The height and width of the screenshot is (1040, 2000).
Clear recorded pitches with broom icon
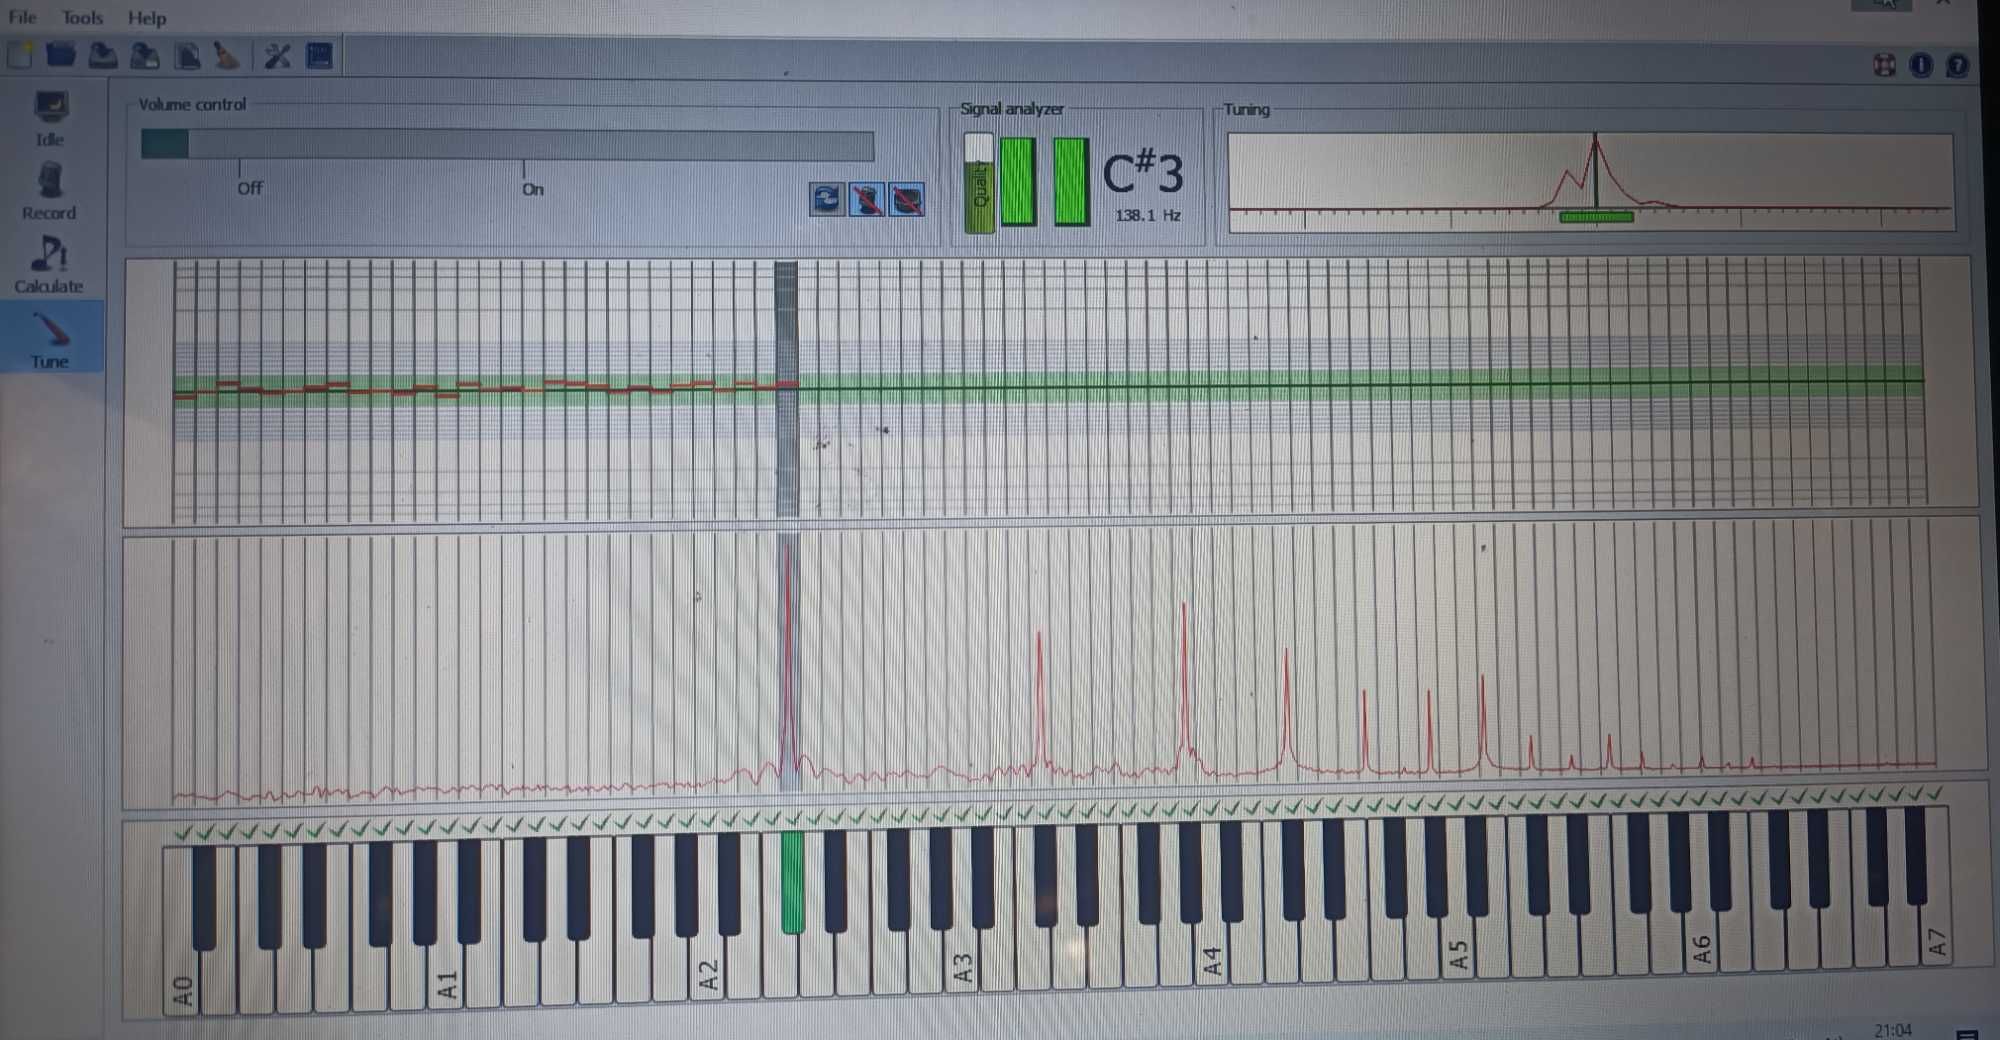(x=227, y=55)
